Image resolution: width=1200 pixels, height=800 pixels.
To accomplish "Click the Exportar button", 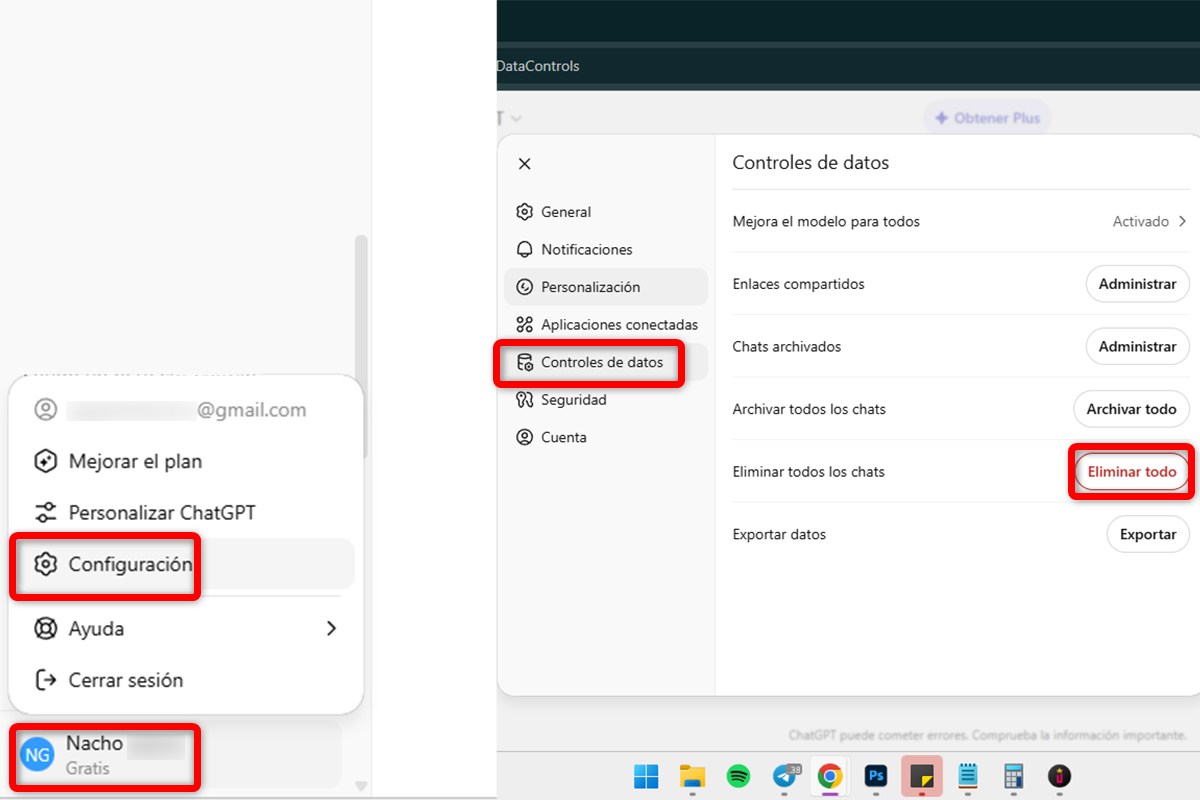I will [x=1148, y=535].
